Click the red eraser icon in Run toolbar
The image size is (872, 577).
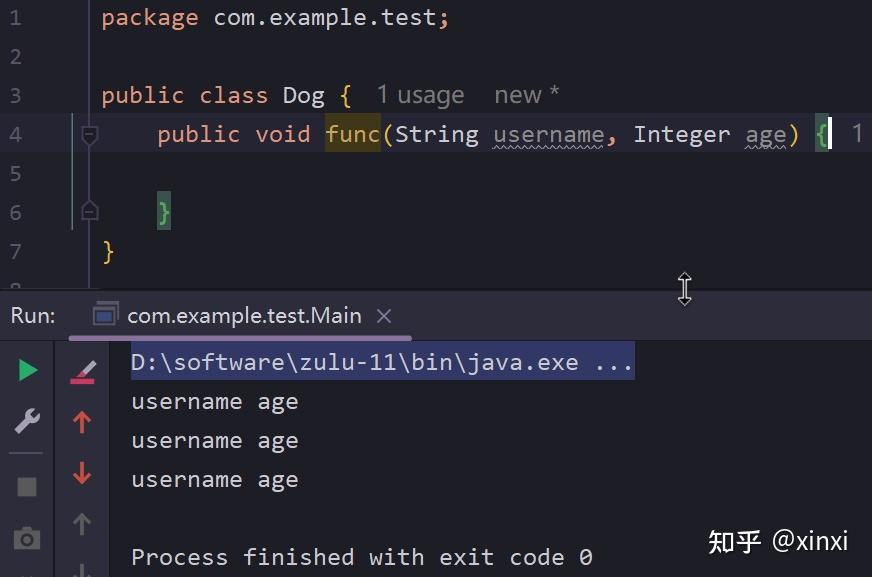point(82,373)
